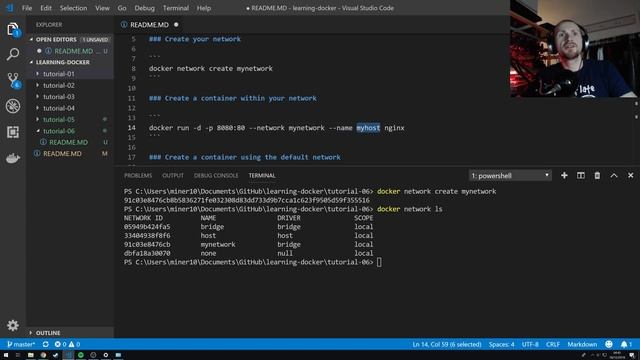The width and height of the screenshot is (640, 360).
Task: Open the Search view icon
Action: pyautogui.click(x=13, y=54)
